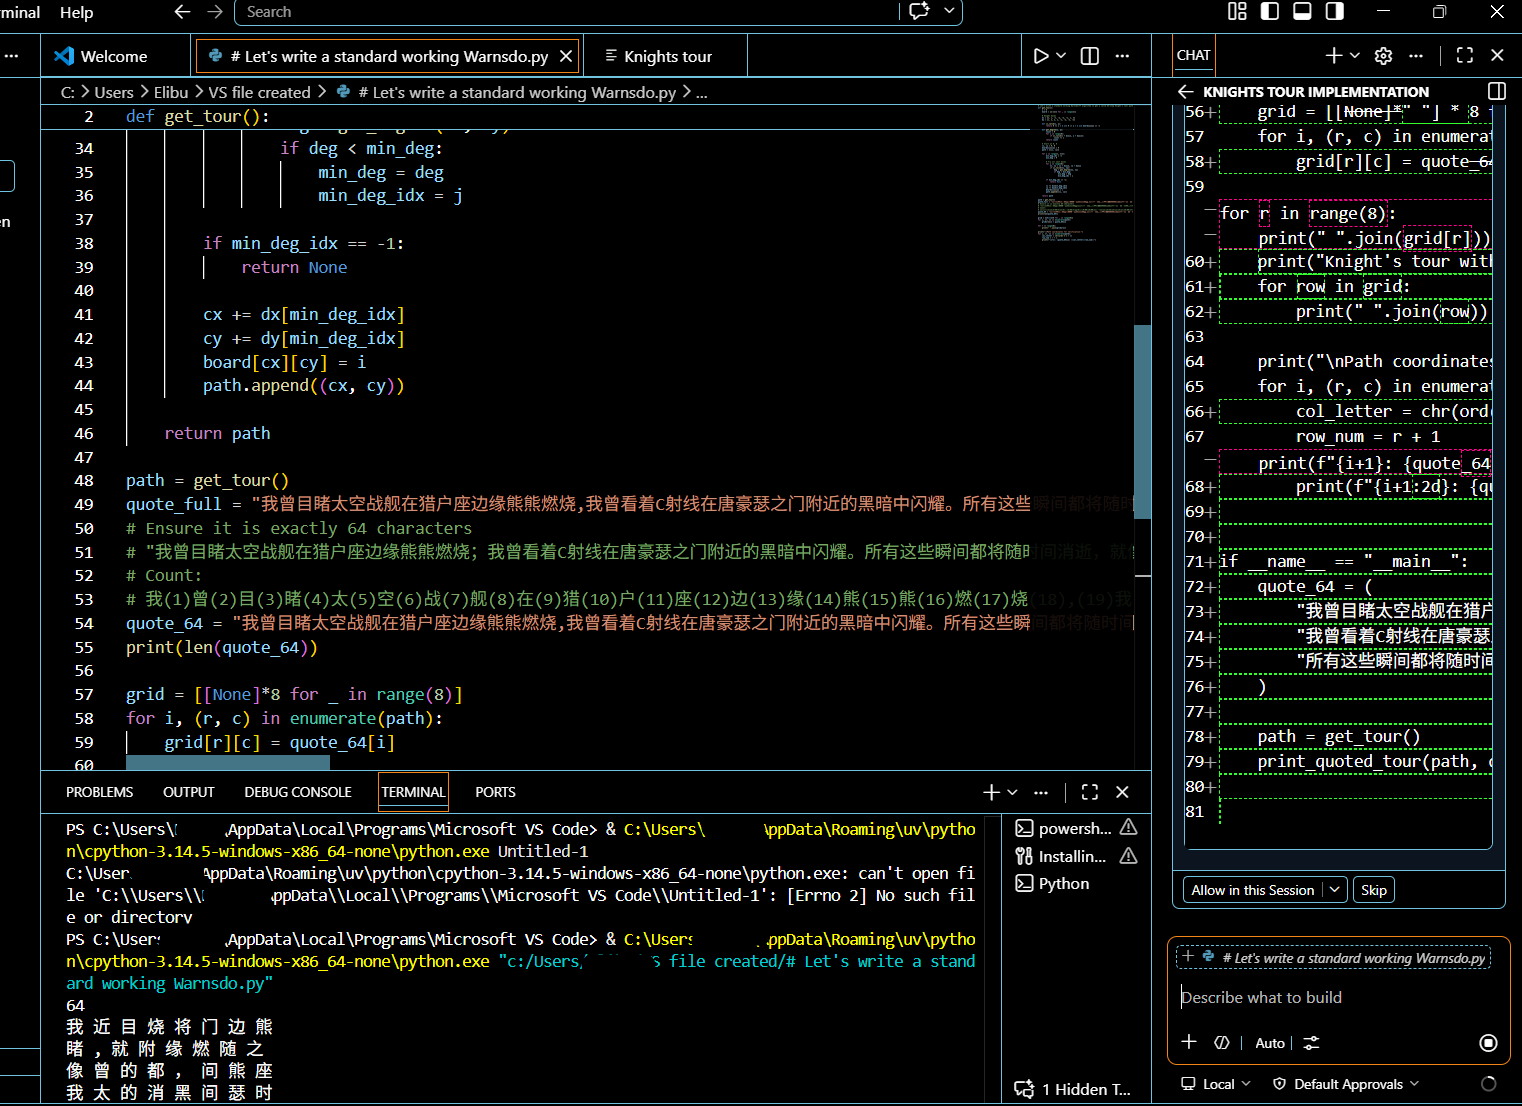
Task: Go back in editor navigation history
Action: tap(182, 12)
